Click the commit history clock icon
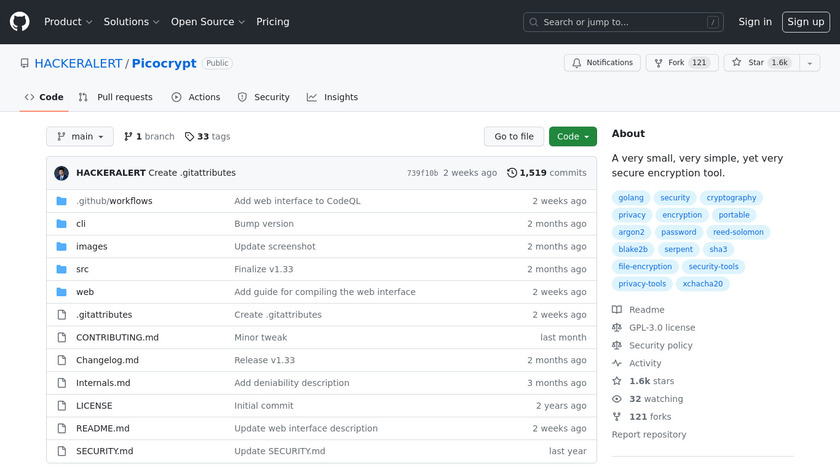 click(512, 173)
